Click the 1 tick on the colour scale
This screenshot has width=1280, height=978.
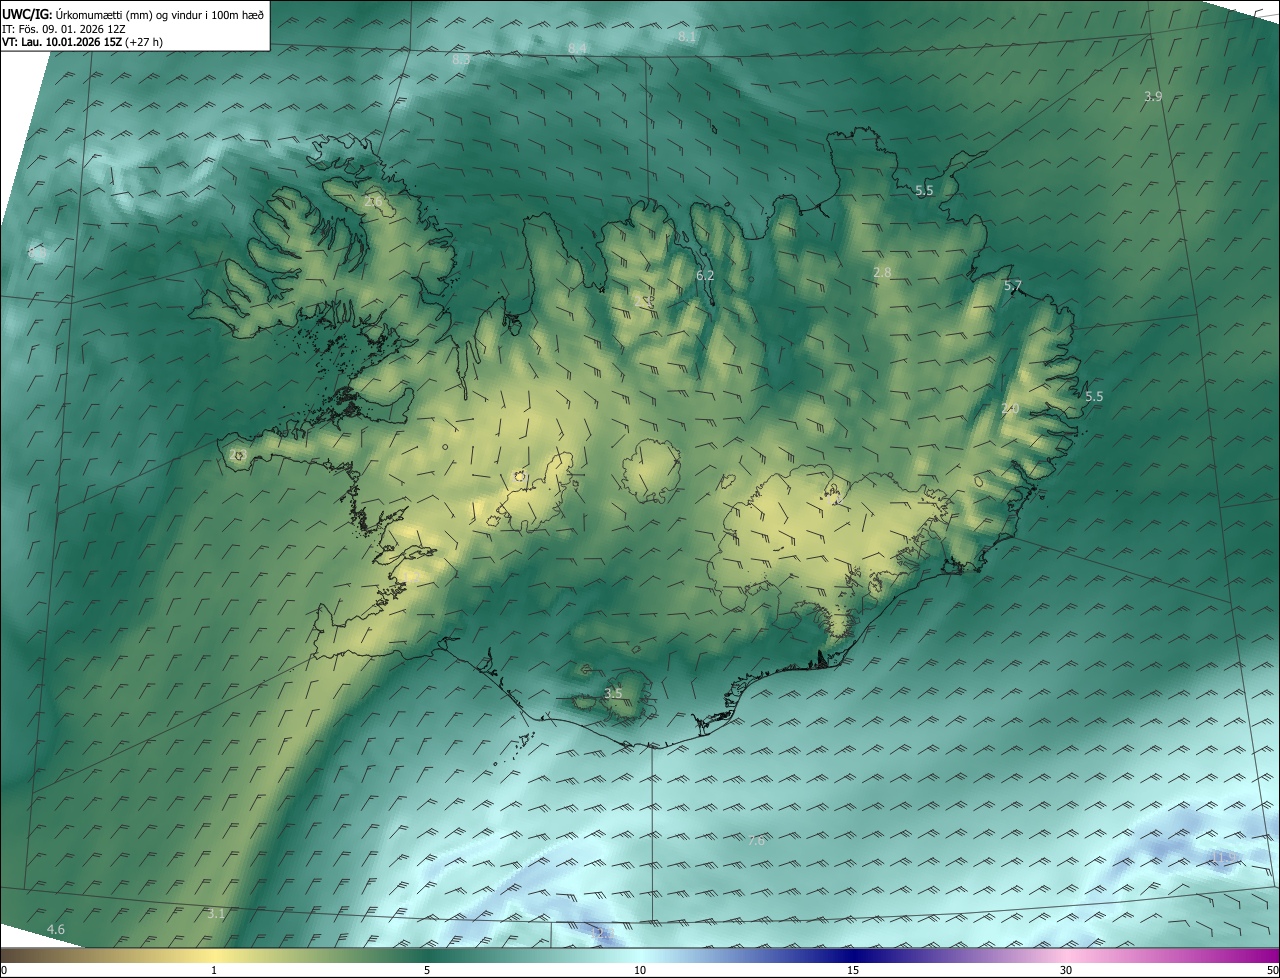pyautogui.click(x=214, y=970)
